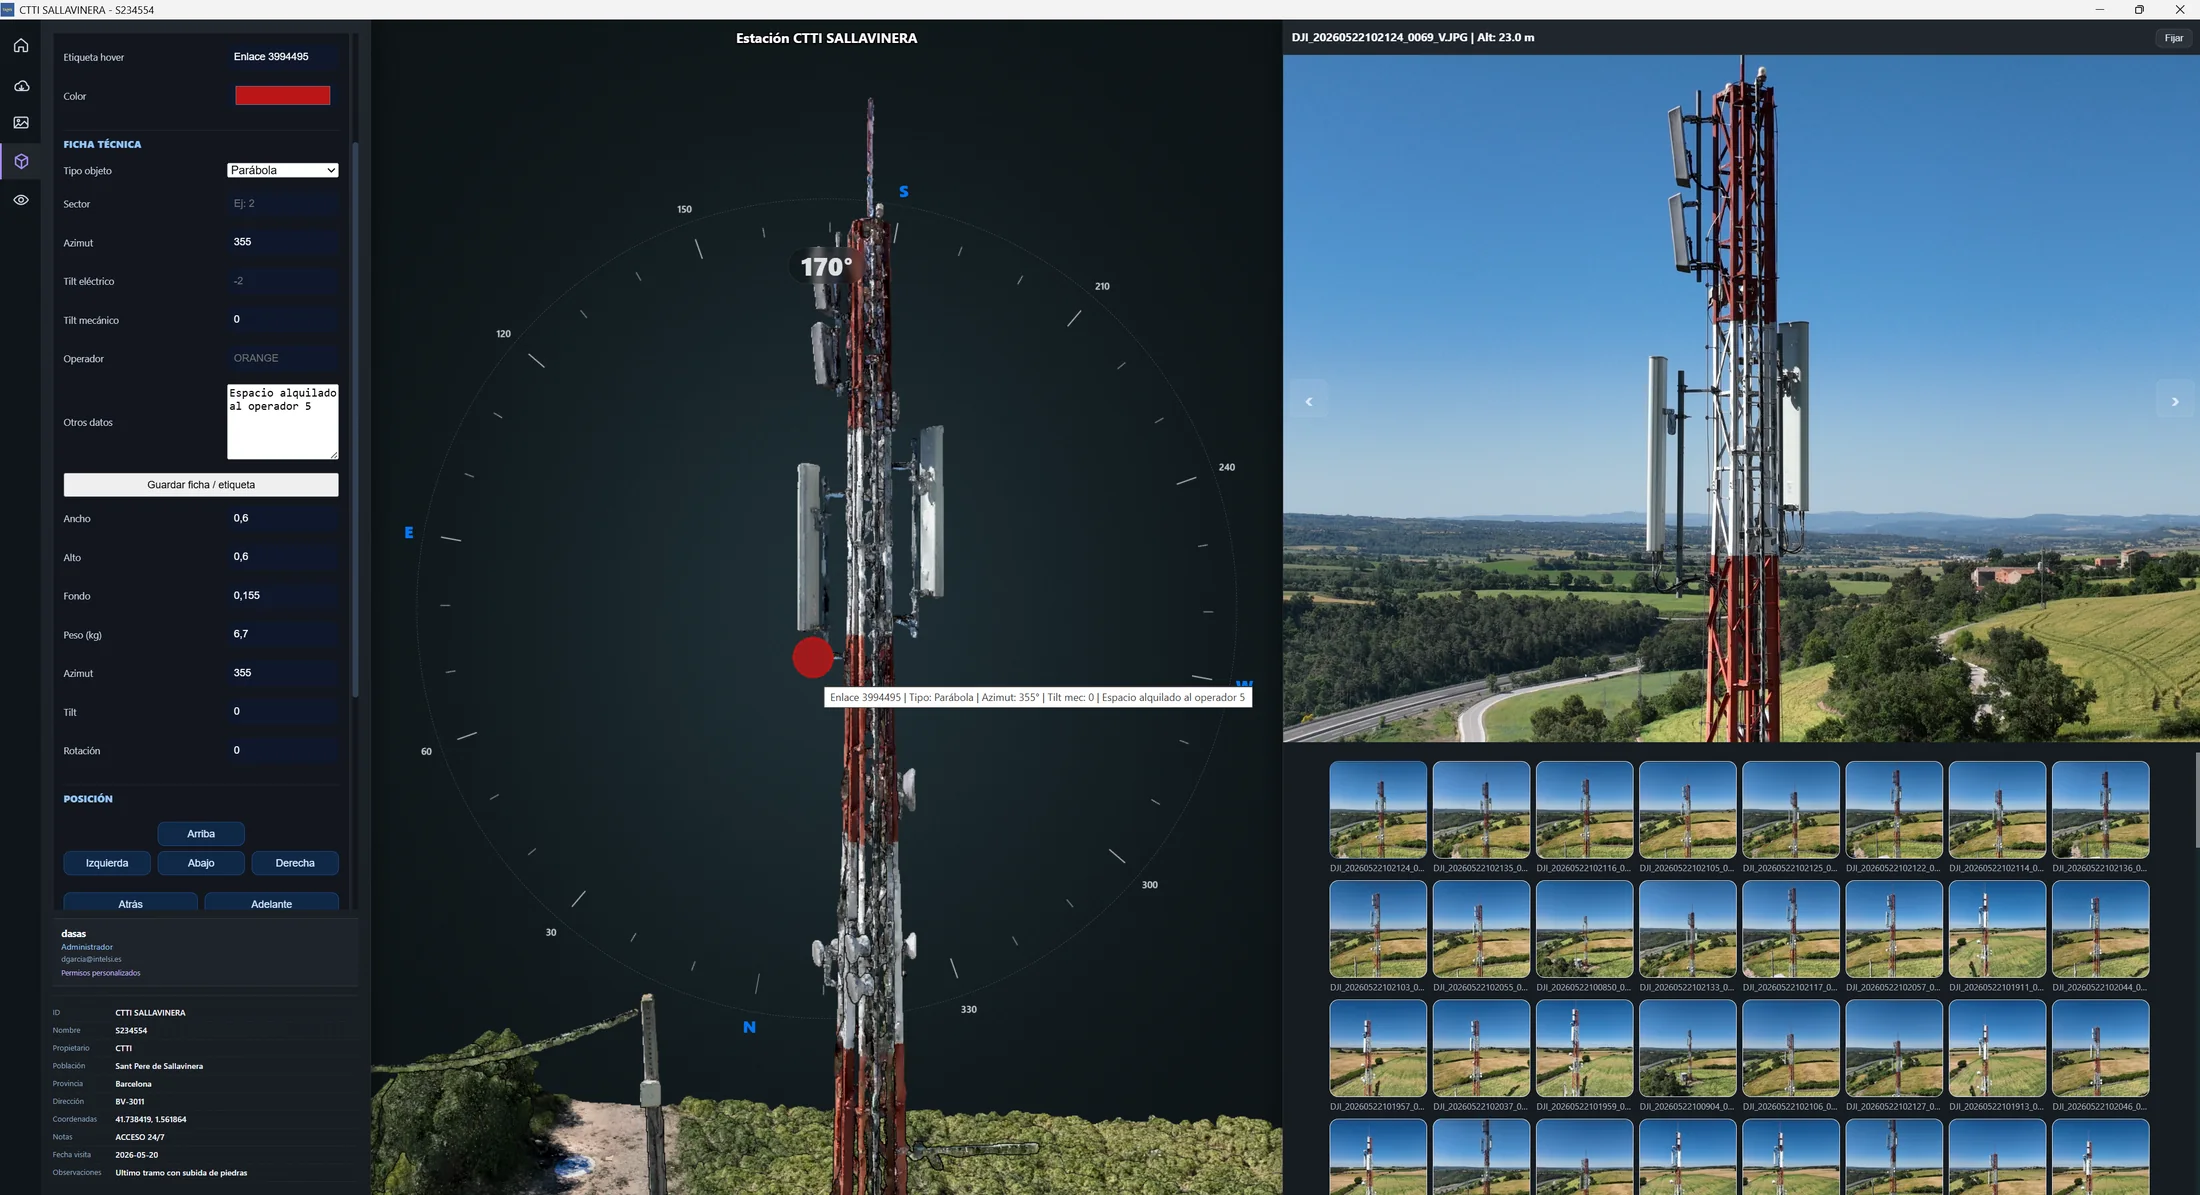
Task: Select the red parabola marker on tower
Action: click(813, 657)
